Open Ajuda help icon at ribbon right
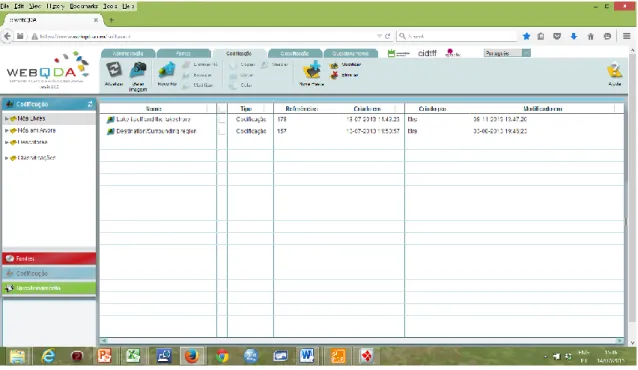Screen dimensions: 638x370 pos(615,71)
